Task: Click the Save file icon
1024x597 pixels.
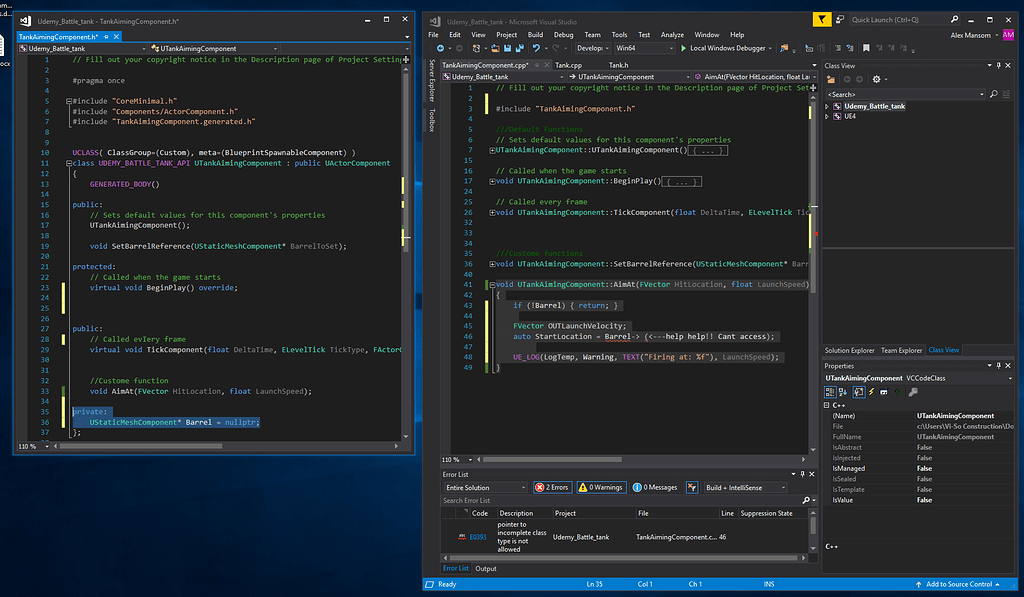Action: tap(506, 48)
